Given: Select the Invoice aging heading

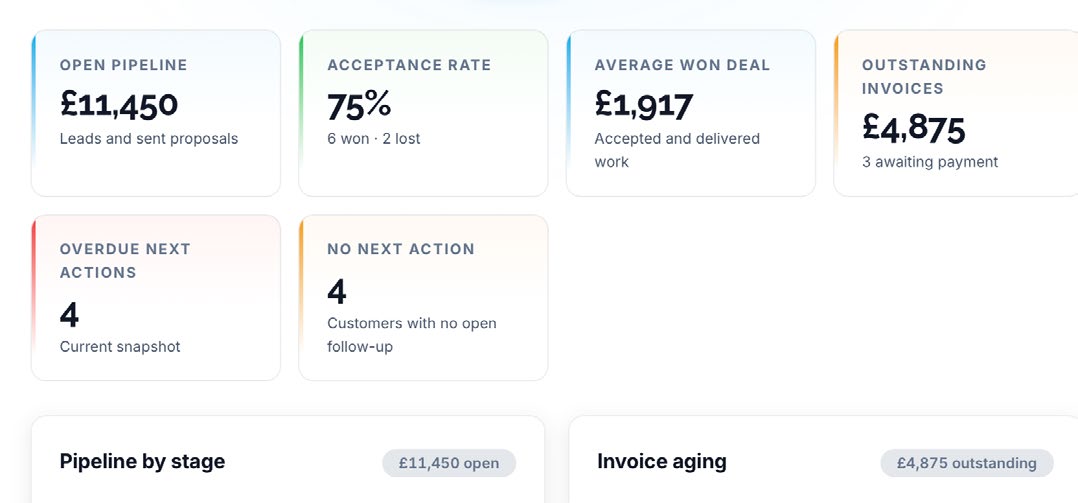Looking at the screenshot, I should [662, 461].
